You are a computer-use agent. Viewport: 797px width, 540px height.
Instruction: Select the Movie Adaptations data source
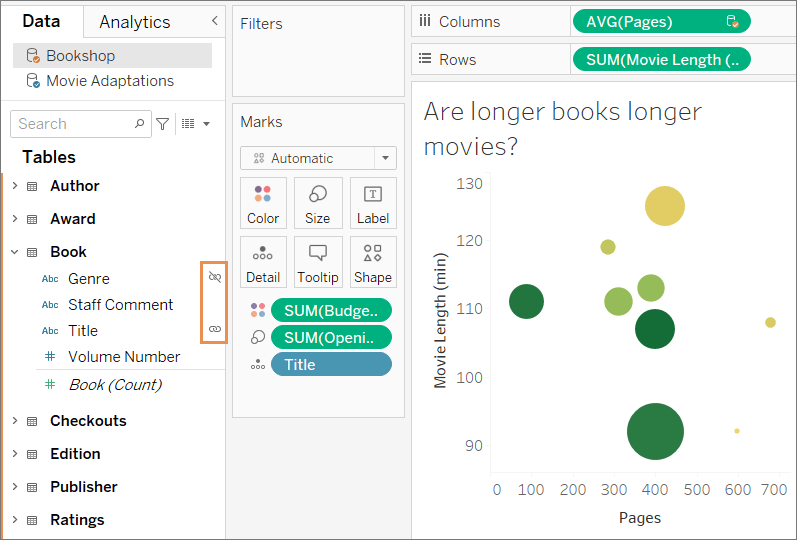click(110, 81)
